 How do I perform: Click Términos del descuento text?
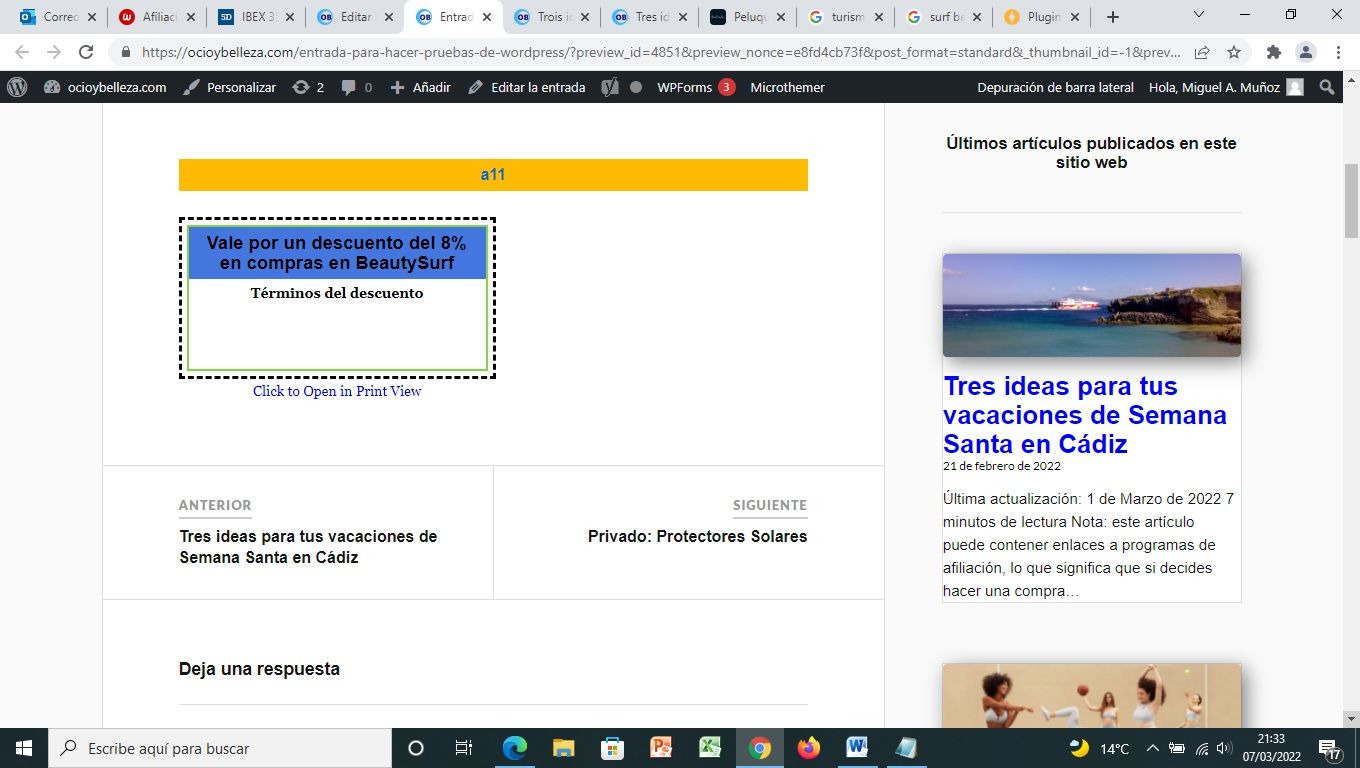tap(337, 293)
